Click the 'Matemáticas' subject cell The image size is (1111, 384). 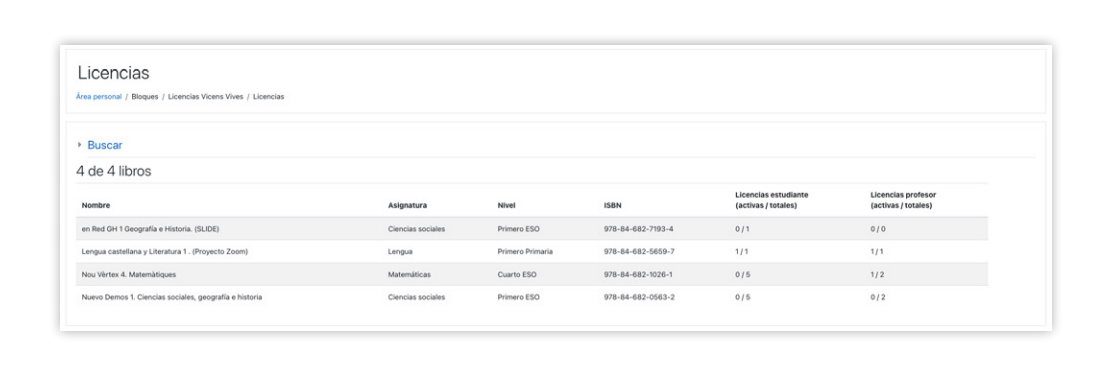point(409,274)
